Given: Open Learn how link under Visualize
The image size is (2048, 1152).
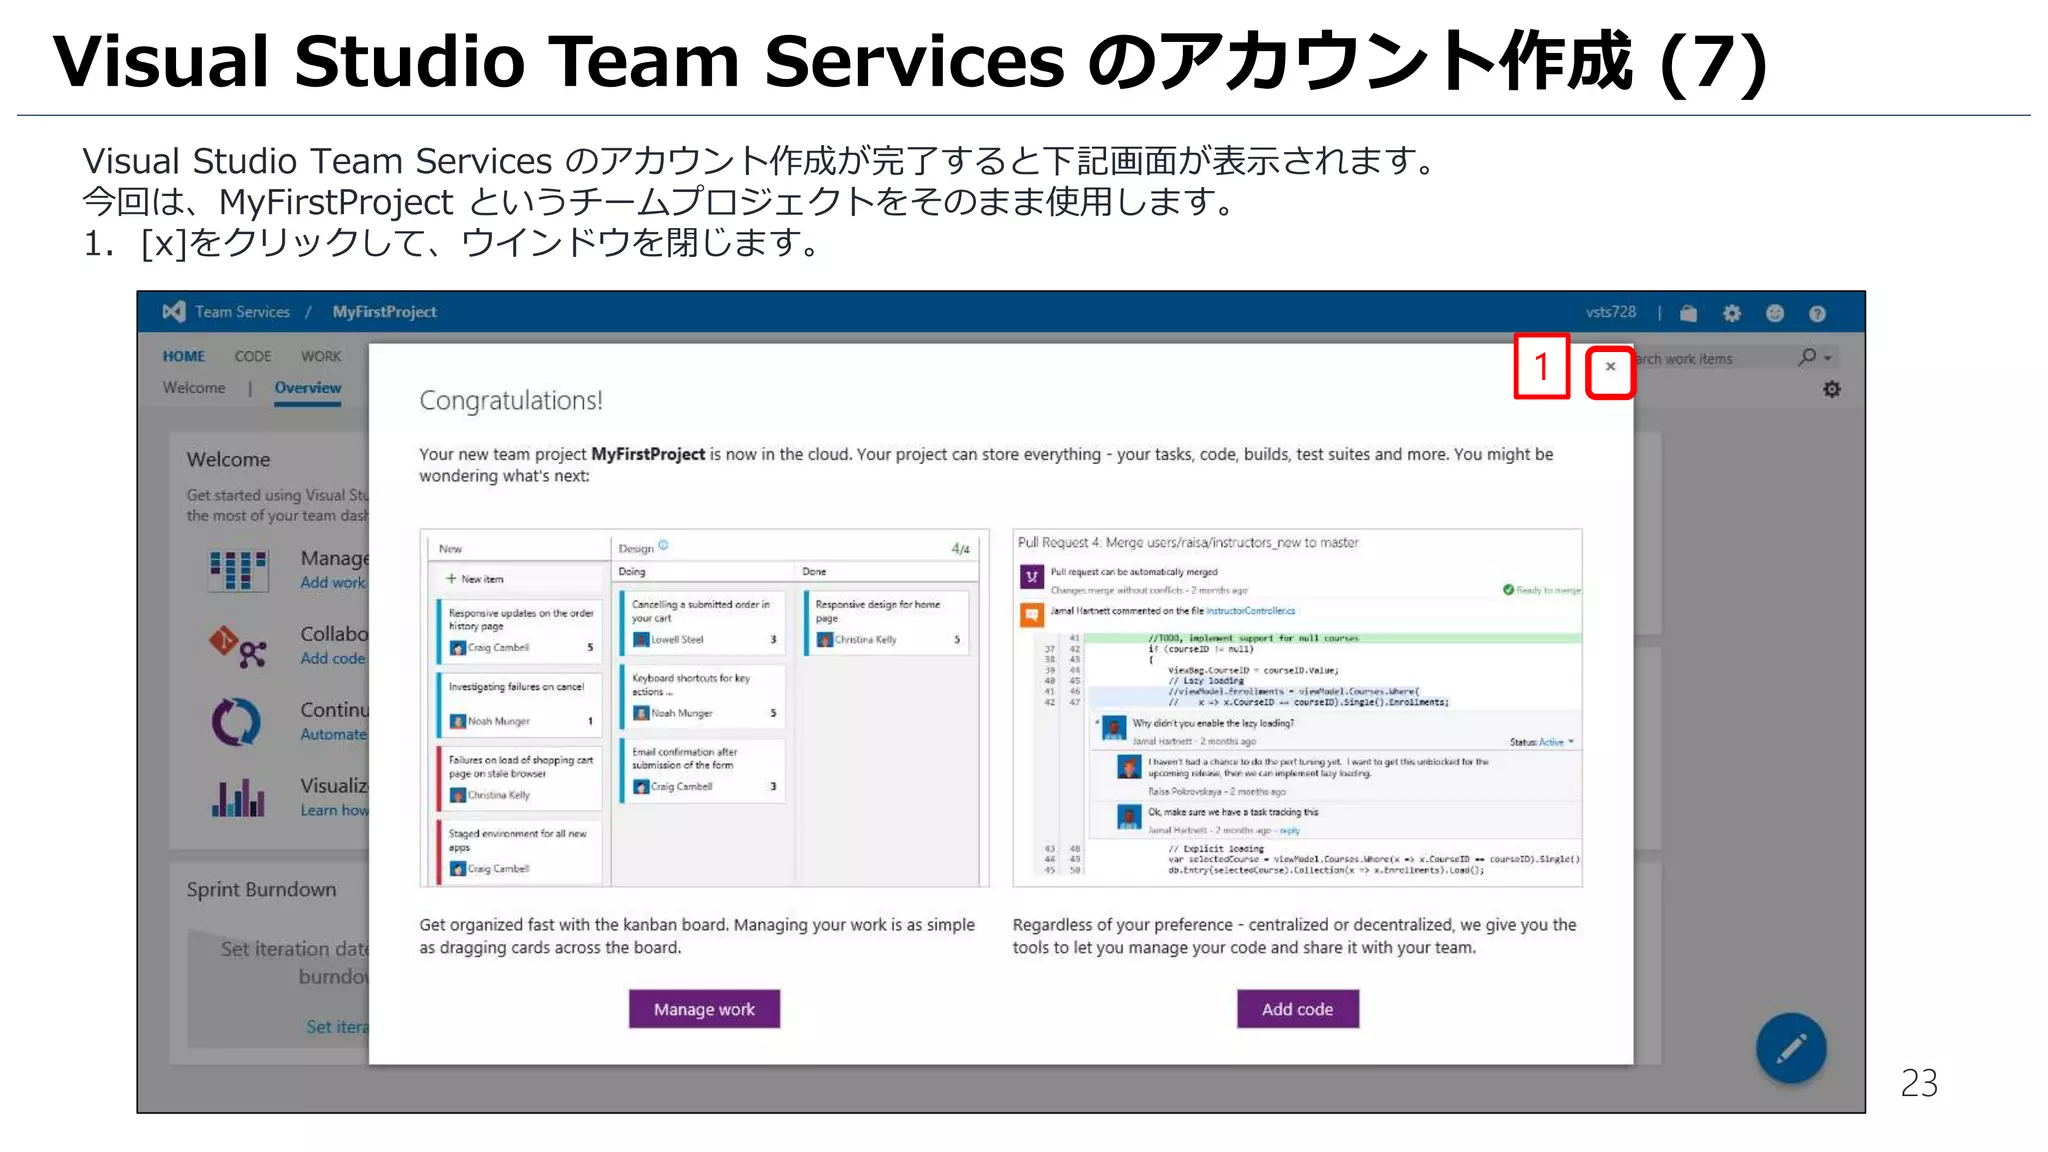Looking at the screenshot, I should tap(334, 811).
